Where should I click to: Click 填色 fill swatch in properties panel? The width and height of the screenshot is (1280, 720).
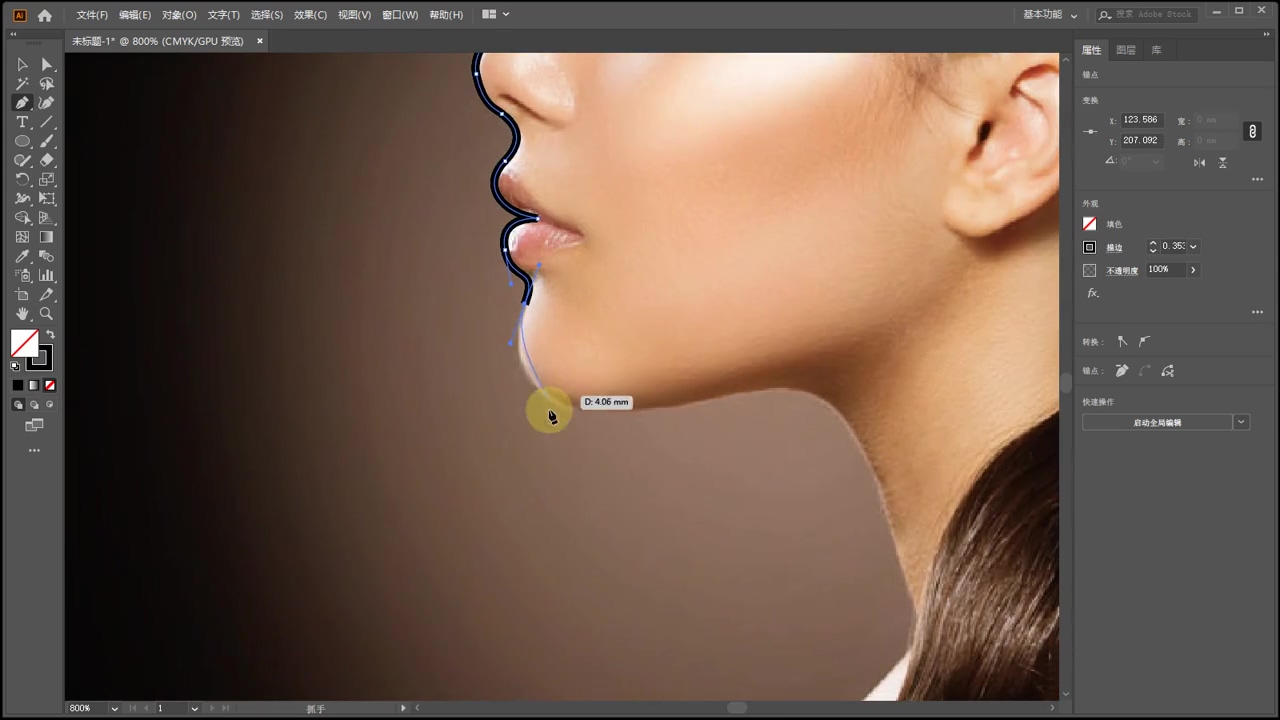pos(1090,224)
